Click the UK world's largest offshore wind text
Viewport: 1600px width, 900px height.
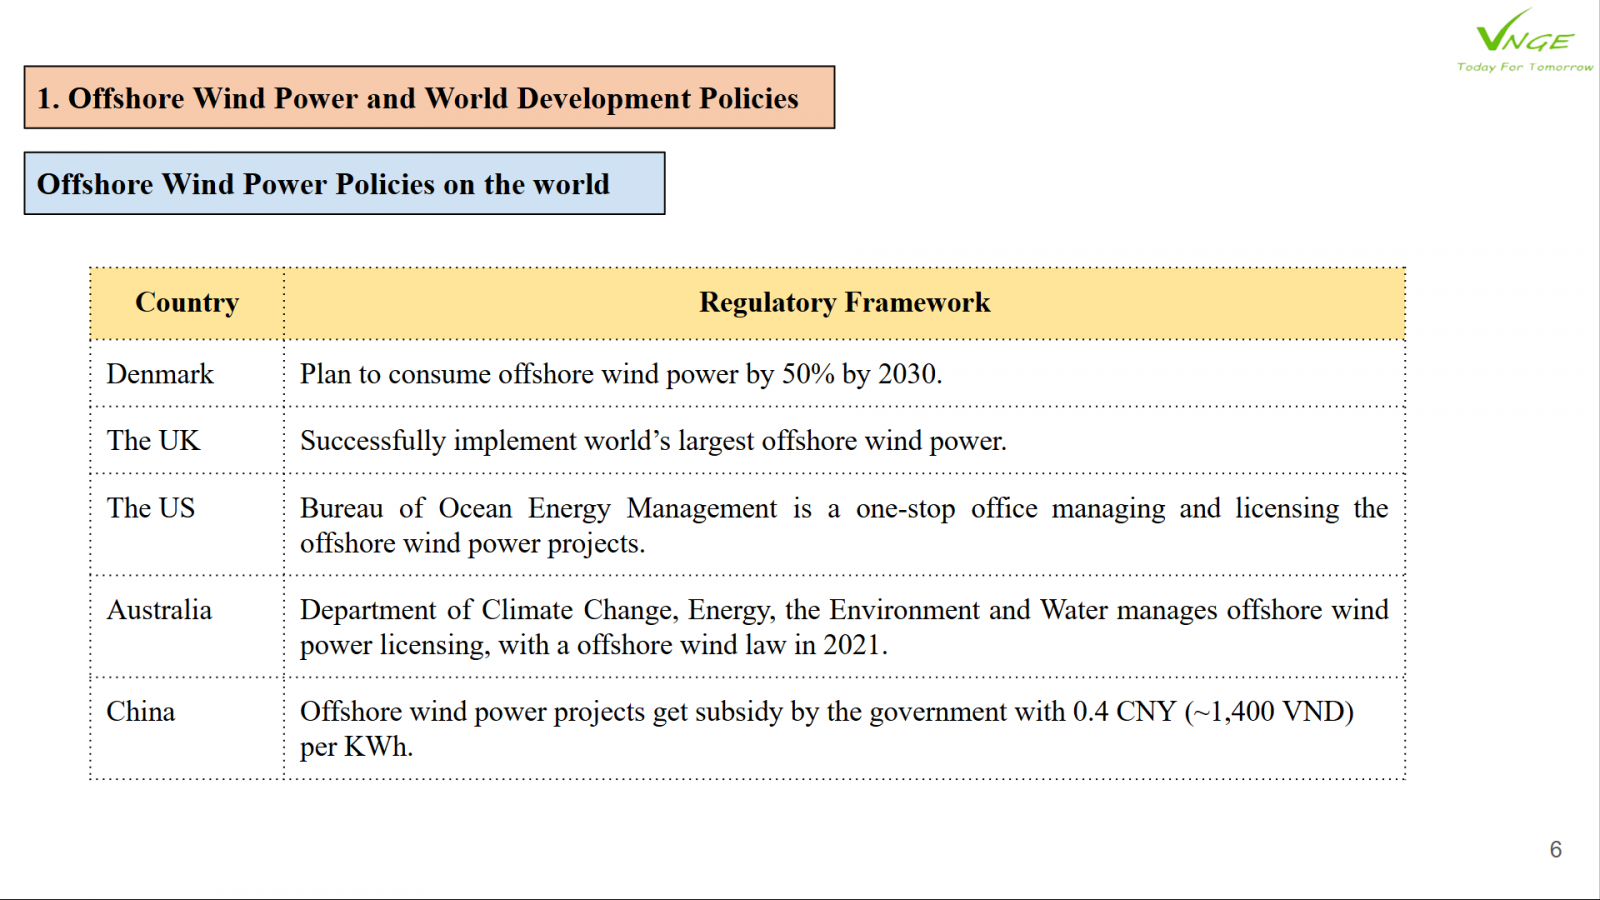pos(653,441)
